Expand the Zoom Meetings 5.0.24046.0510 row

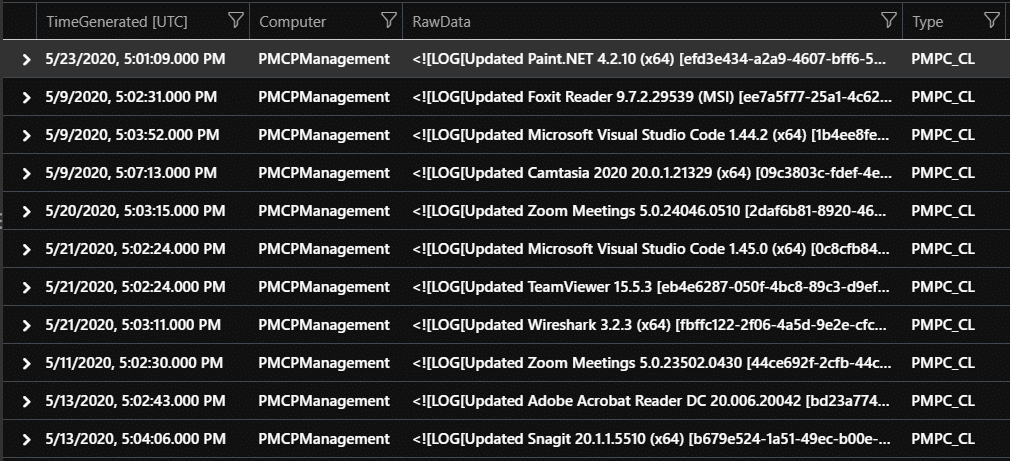[26, 211]
